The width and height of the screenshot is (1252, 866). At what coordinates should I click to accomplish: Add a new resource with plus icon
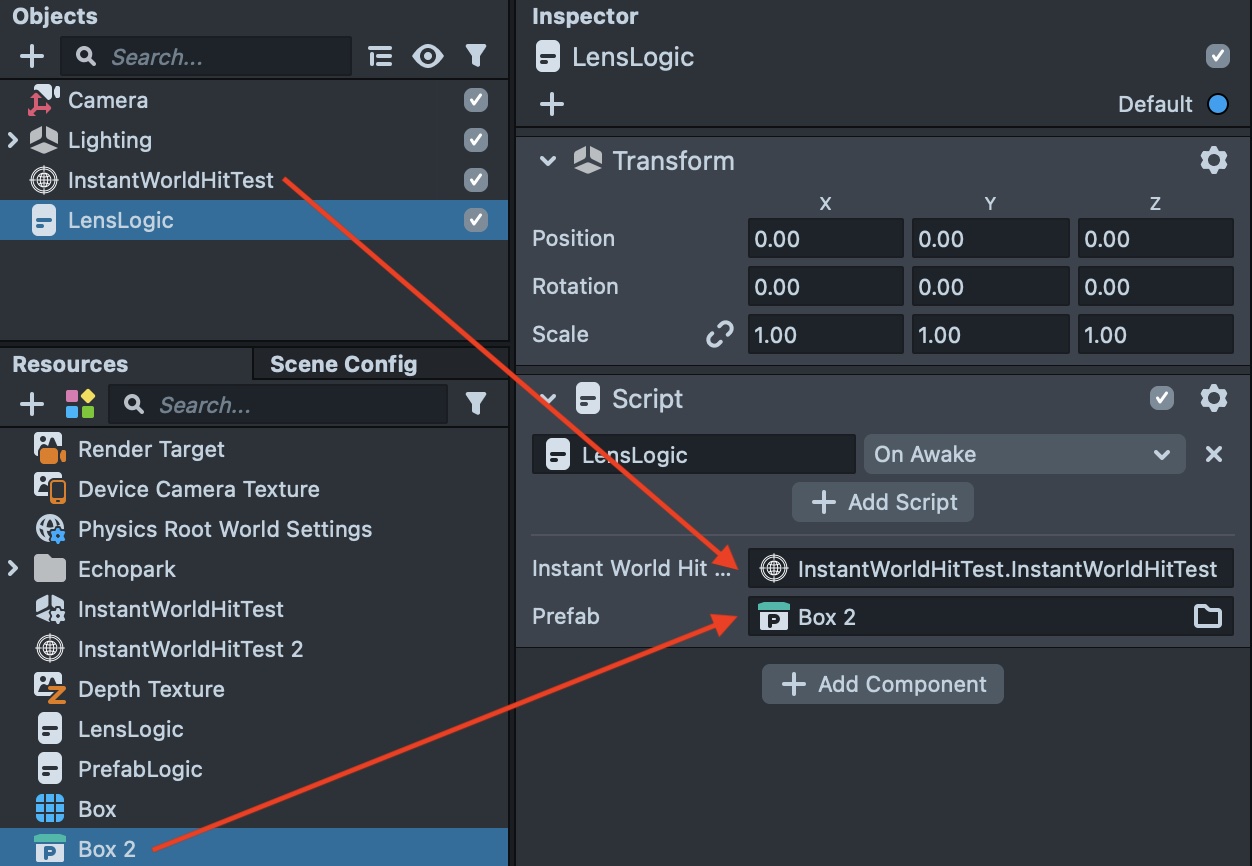tap(32, 404)
